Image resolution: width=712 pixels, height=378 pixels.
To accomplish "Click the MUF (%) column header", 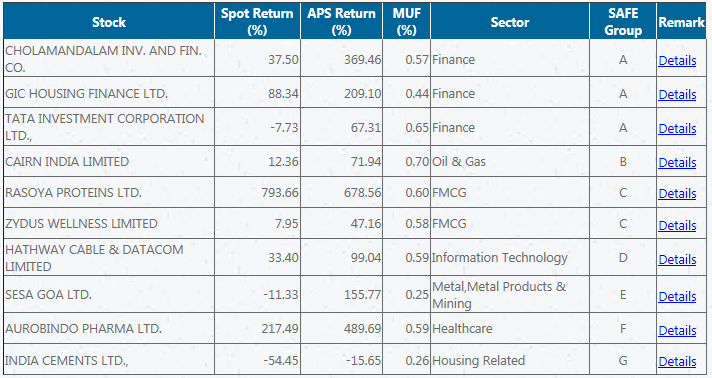I will 406,21.
